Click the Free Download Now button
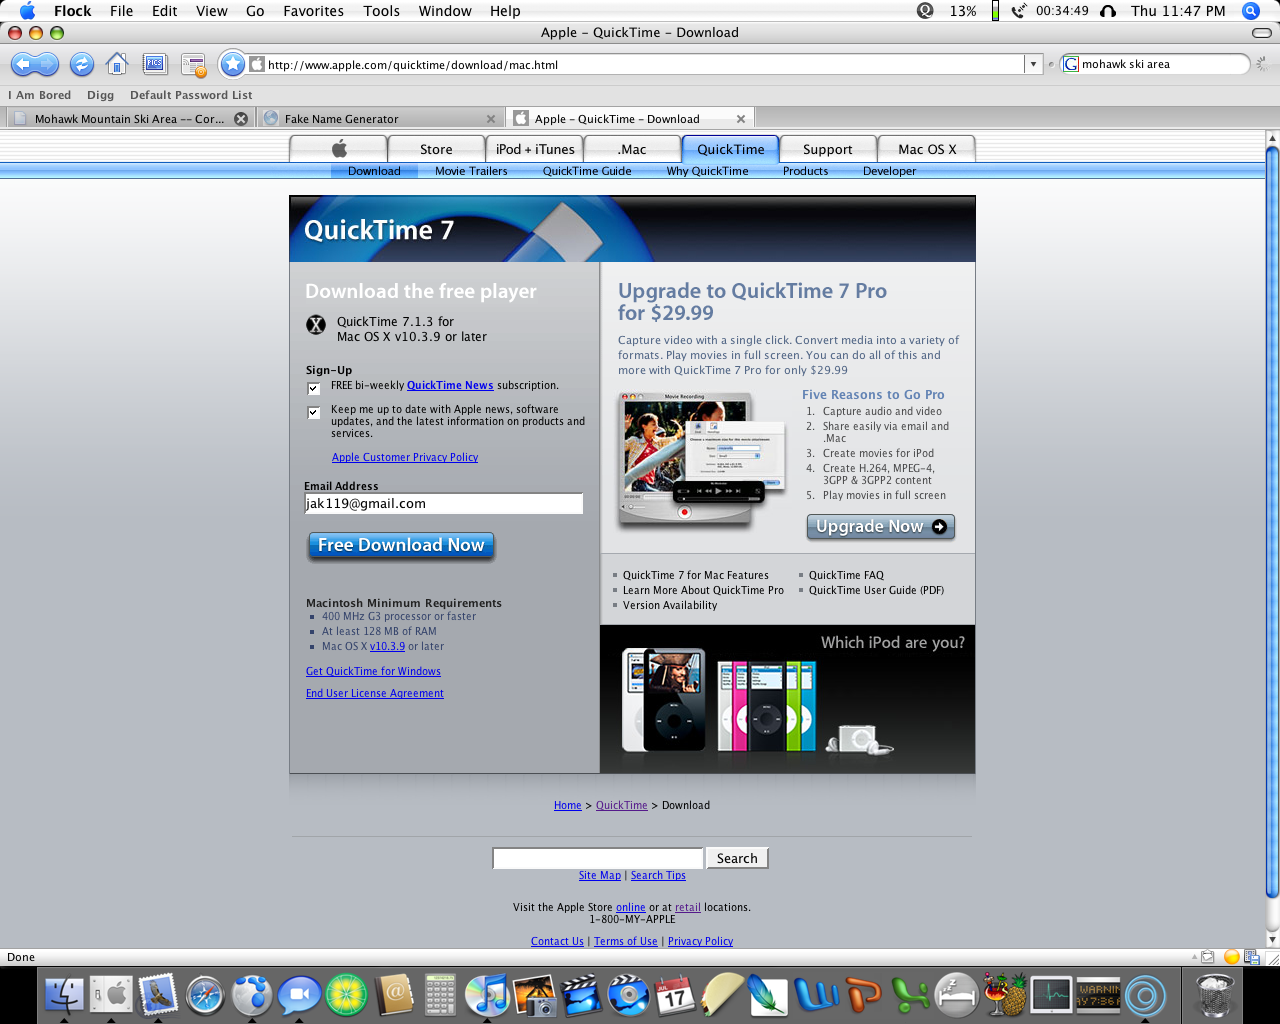This screenshot has width=1280, height=1024. (x=401, y=545)
